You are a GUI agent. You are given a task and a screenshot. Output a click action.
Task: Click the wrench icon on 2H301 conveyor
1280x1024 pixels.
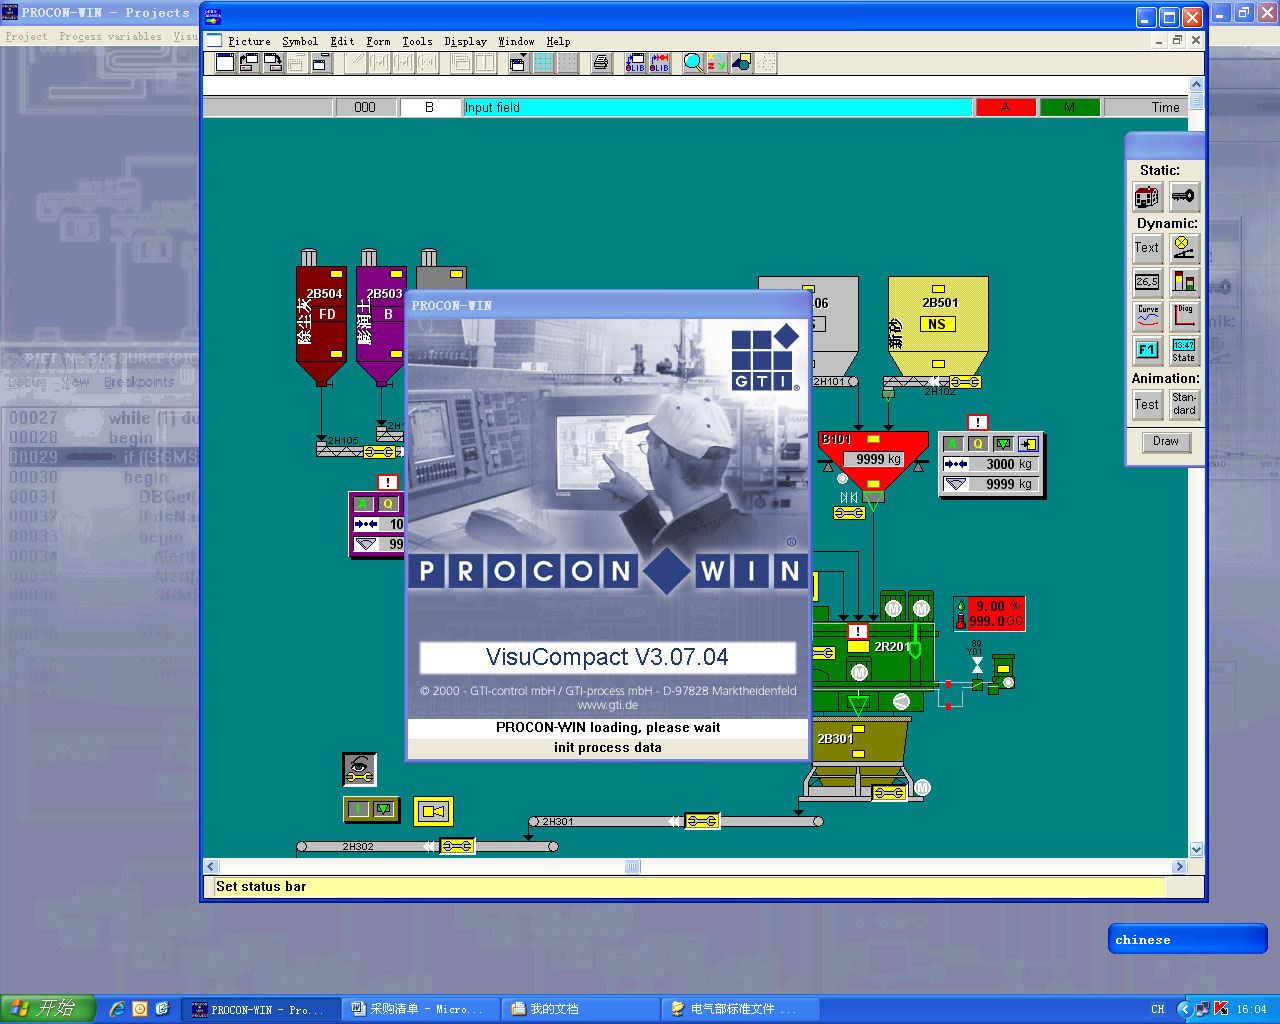click(x=702, y=821)
